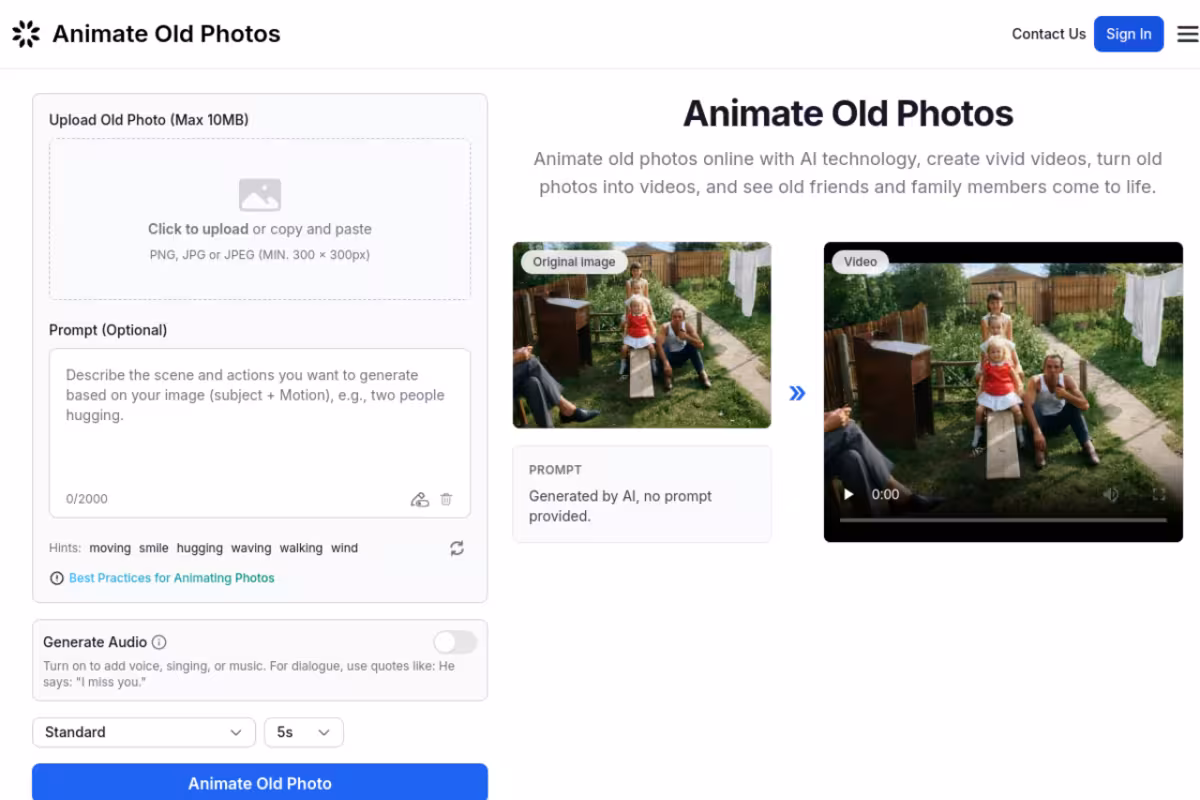Click the 0:00 video timestamp
1200x800 pixels.
(885, 494)
